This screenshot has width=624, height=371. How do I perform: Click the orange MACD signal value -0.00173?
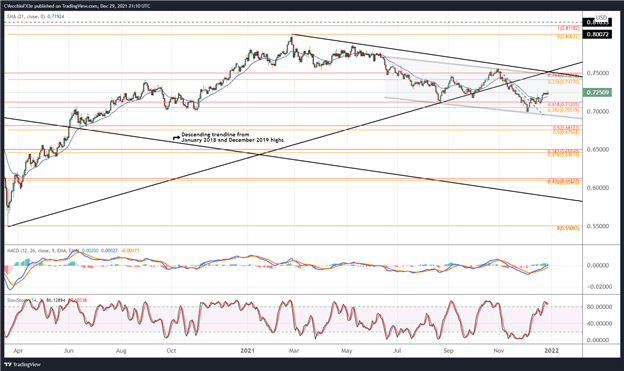131,251
